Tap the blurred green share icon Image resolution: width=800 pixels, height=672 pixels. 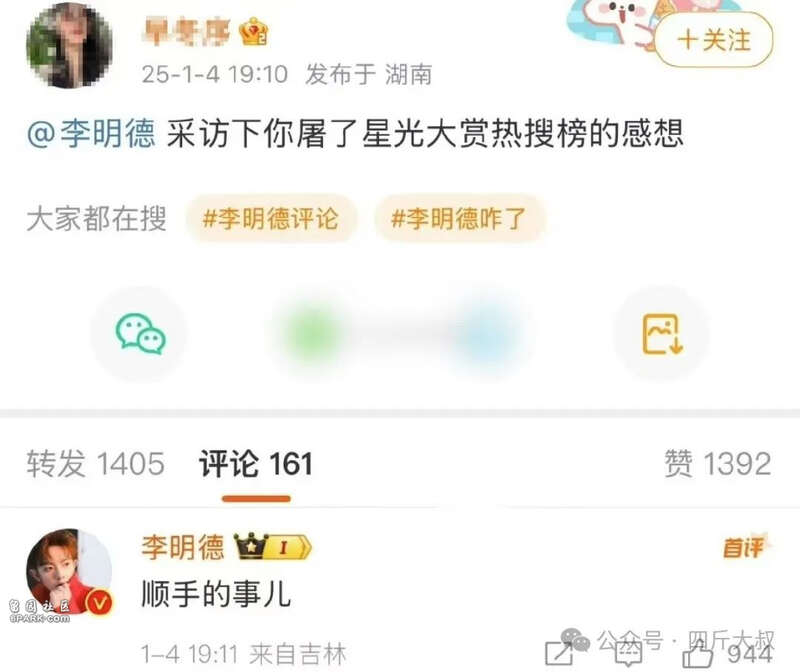coord(312,334)
